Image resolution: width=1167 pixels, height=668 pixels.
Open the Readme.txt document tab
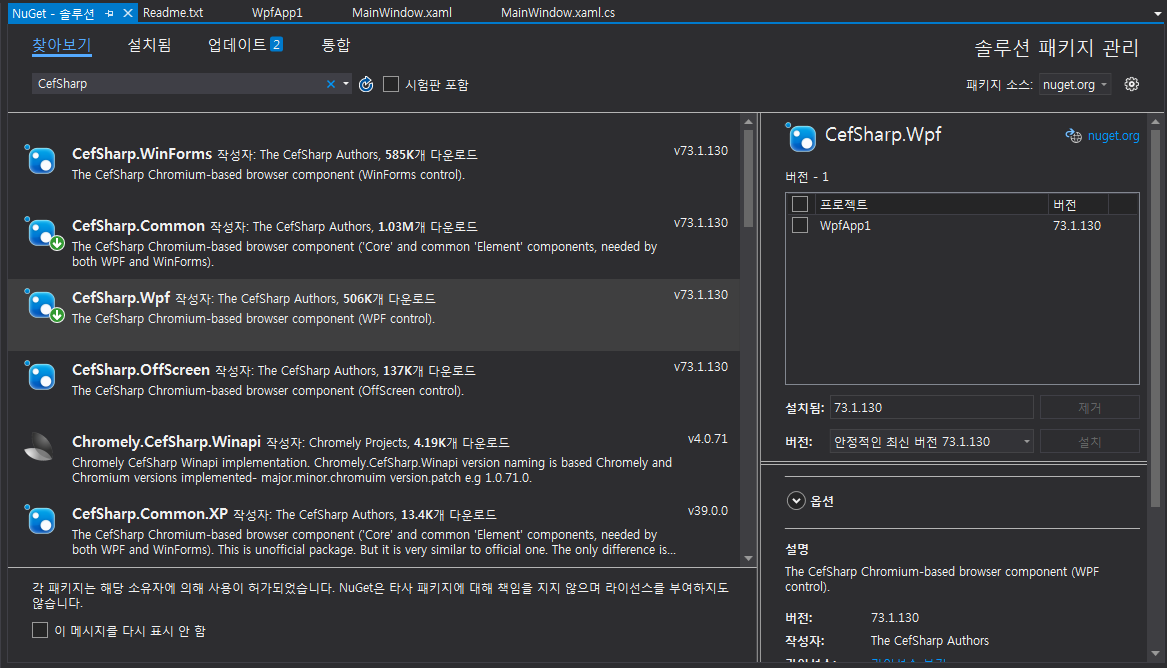[173, 13]
